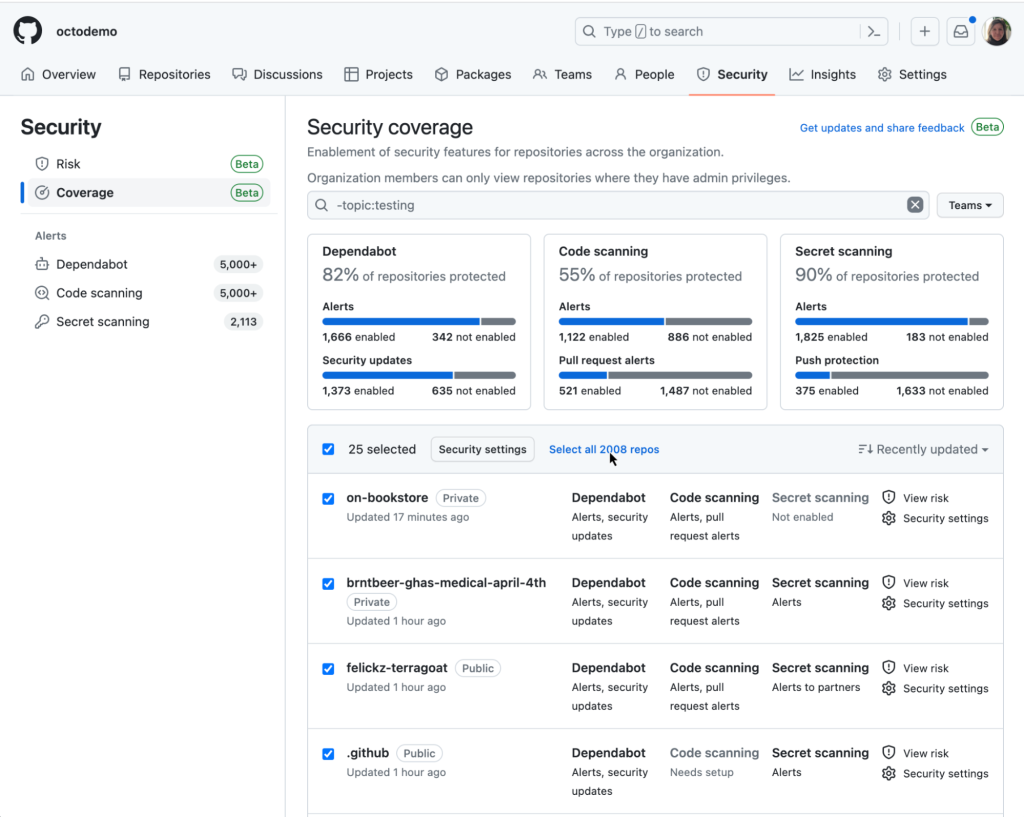
Task: Open the notifications inbox icon
Action: [x=960, y=32]
